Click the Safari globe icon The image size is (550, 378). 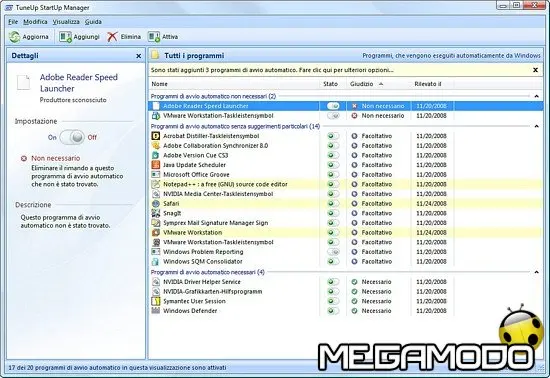[156, 203]
